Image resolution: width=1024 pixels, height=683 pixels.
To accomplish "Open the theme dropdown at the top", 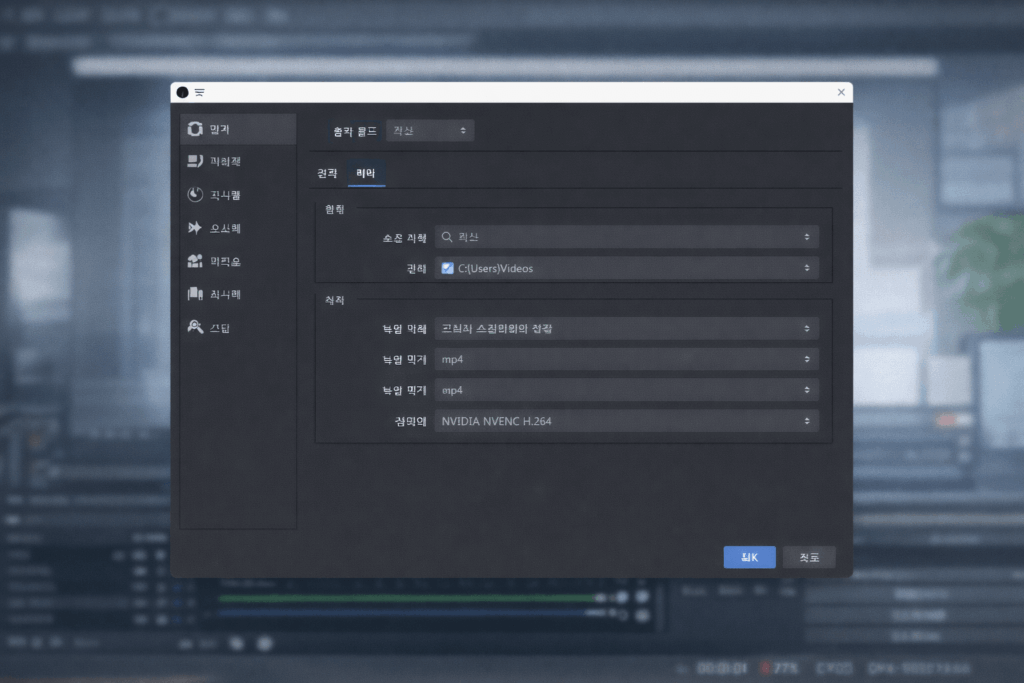I will (x=430, y=130).
